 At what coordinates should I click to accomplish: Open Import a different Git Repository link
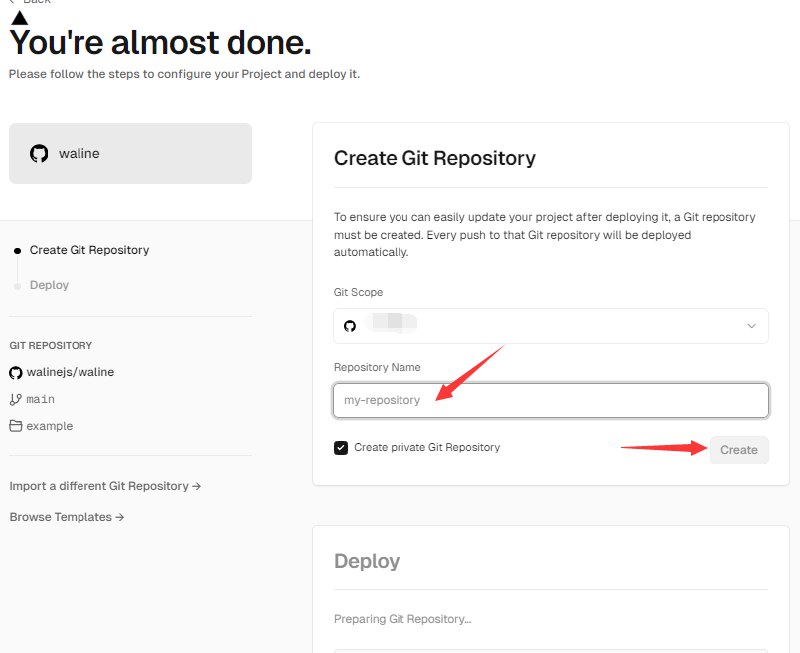(105, 486)
